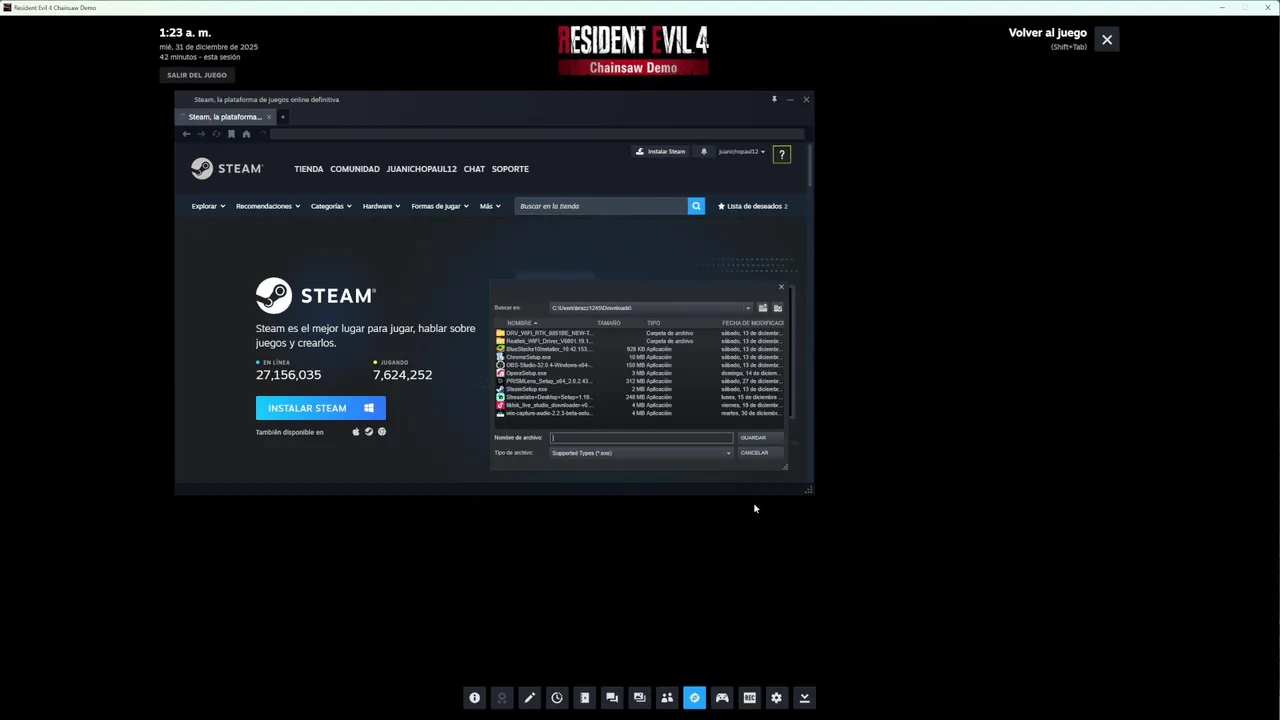Go up one folder icon in file dialog
This screenshot has width=1280, height=720.
[762, 308]
